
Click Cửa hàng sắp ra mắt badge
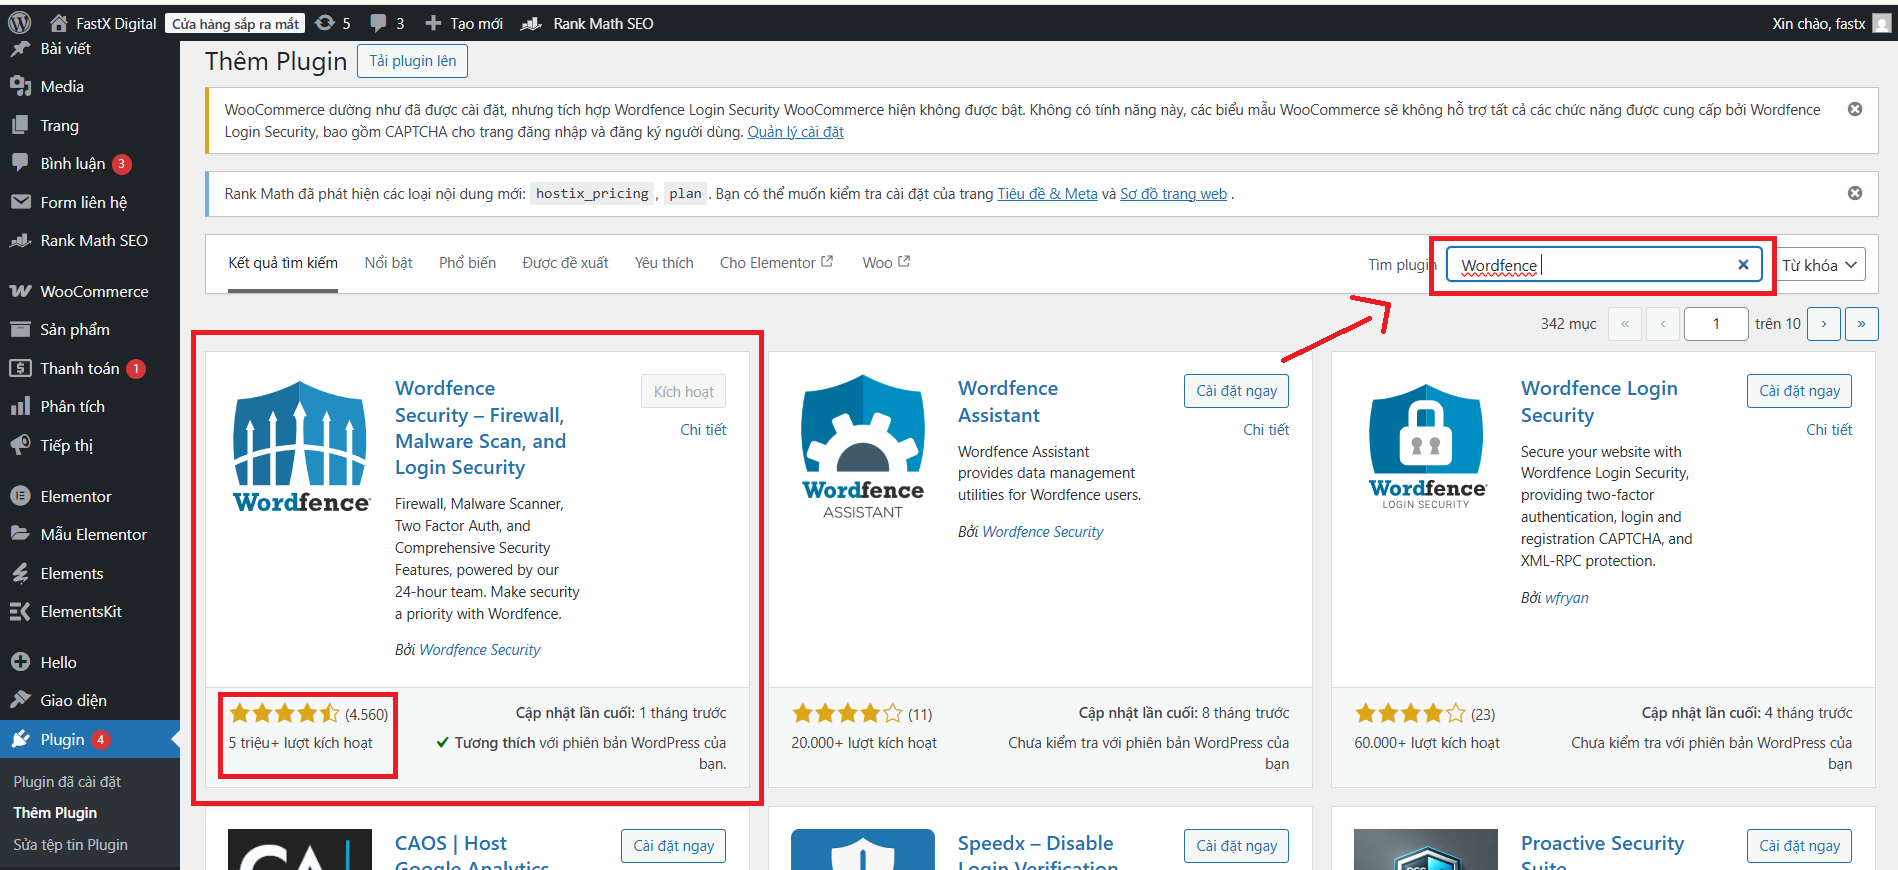coord(235,24)
